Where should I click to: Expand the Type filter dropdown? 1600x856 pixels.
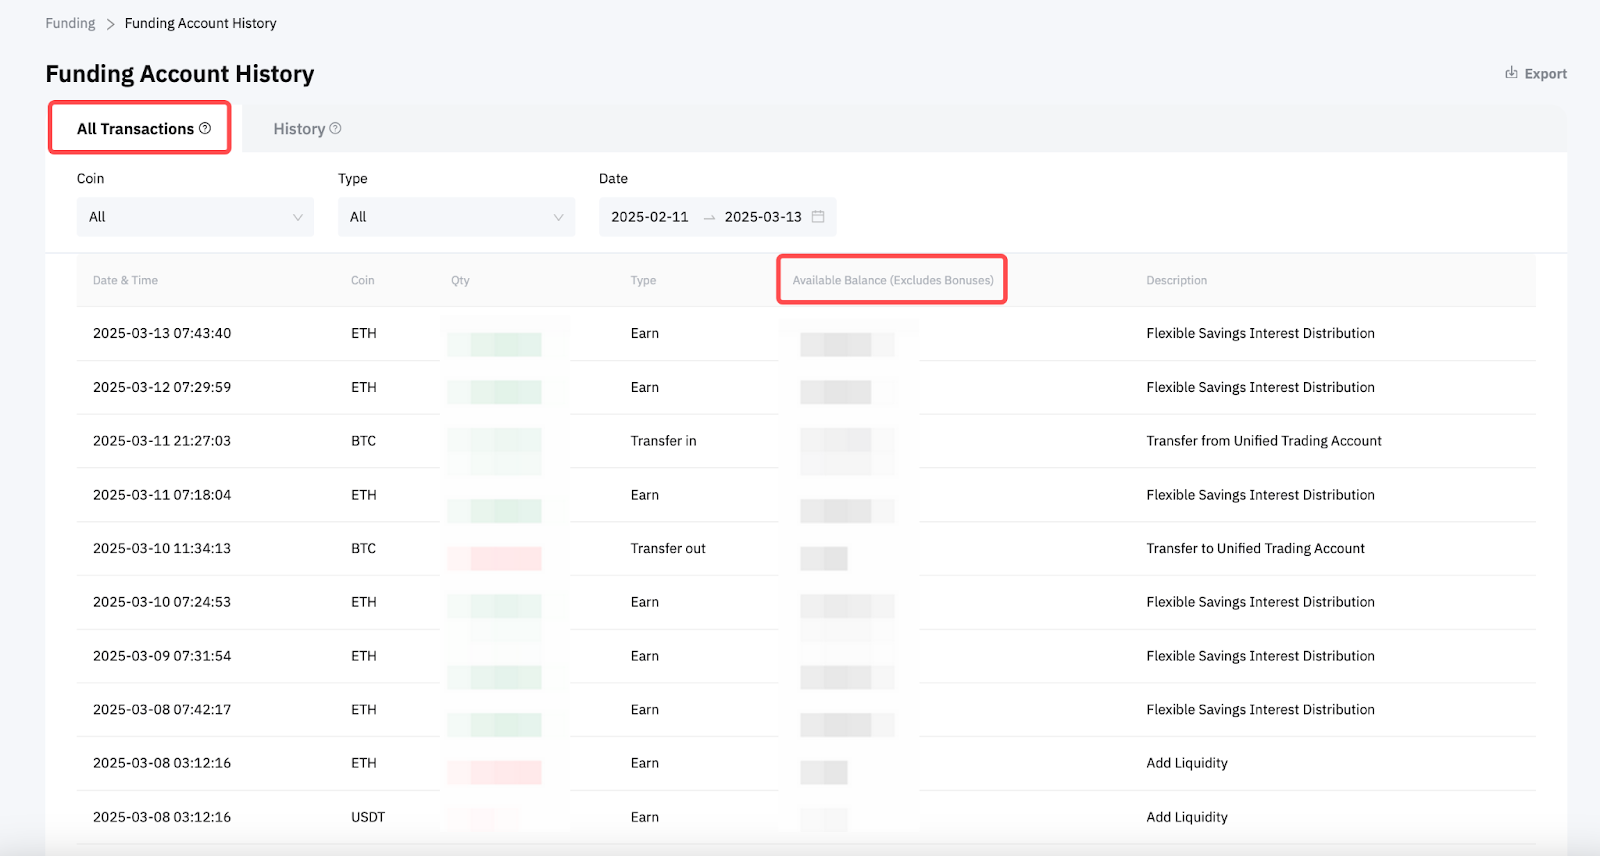456,217
